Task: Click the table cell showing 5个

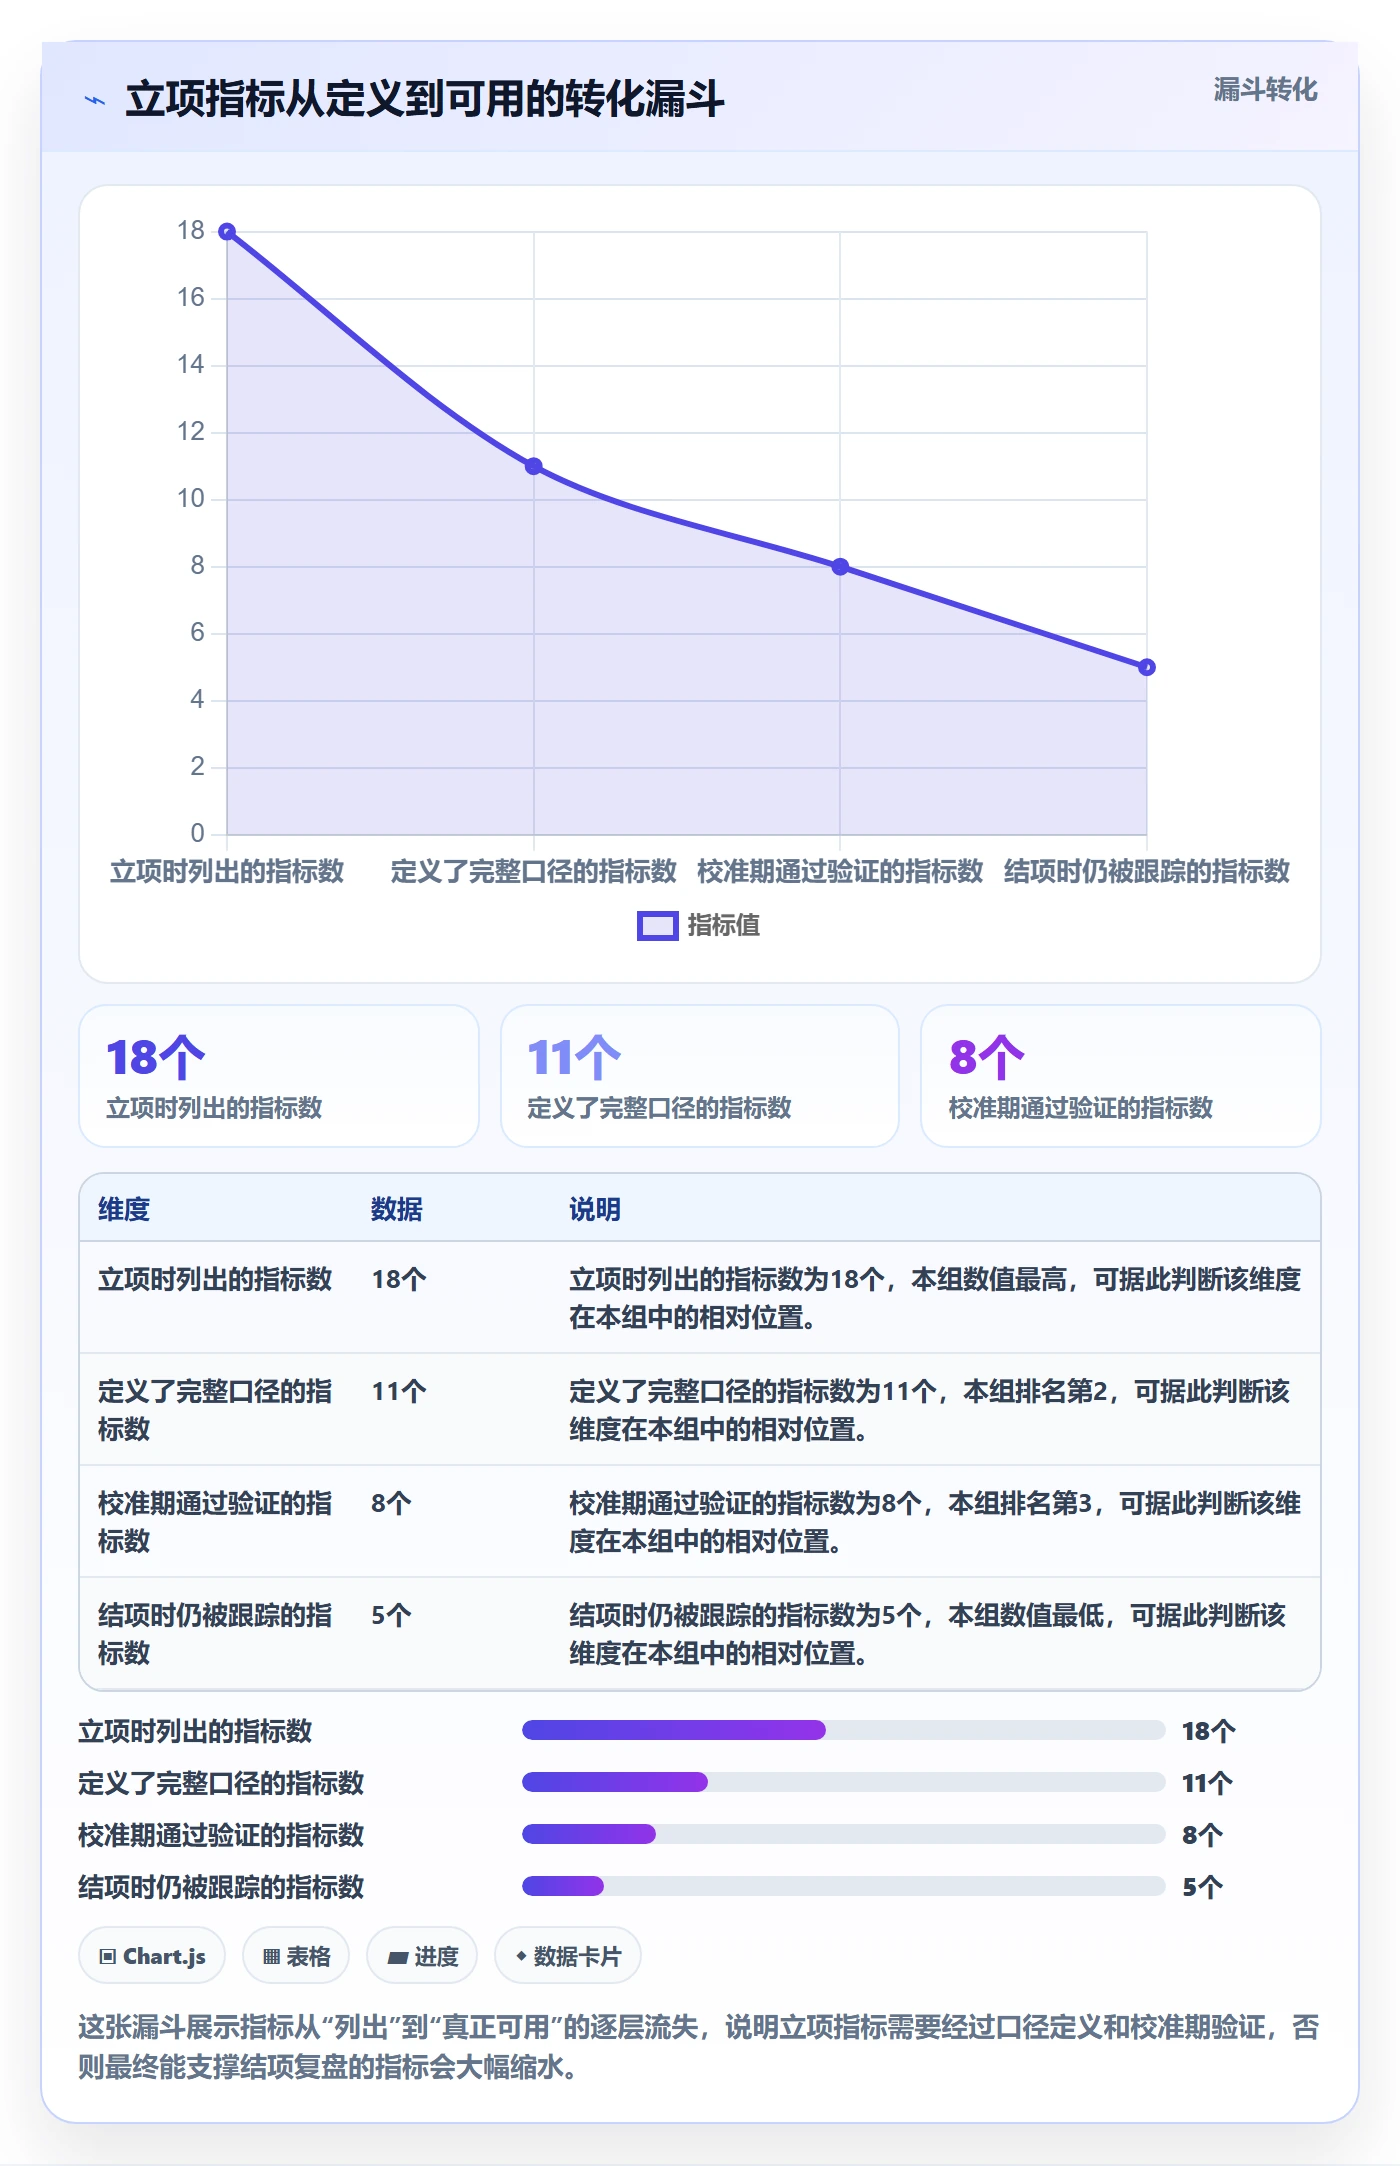Action: (391, 1615)
